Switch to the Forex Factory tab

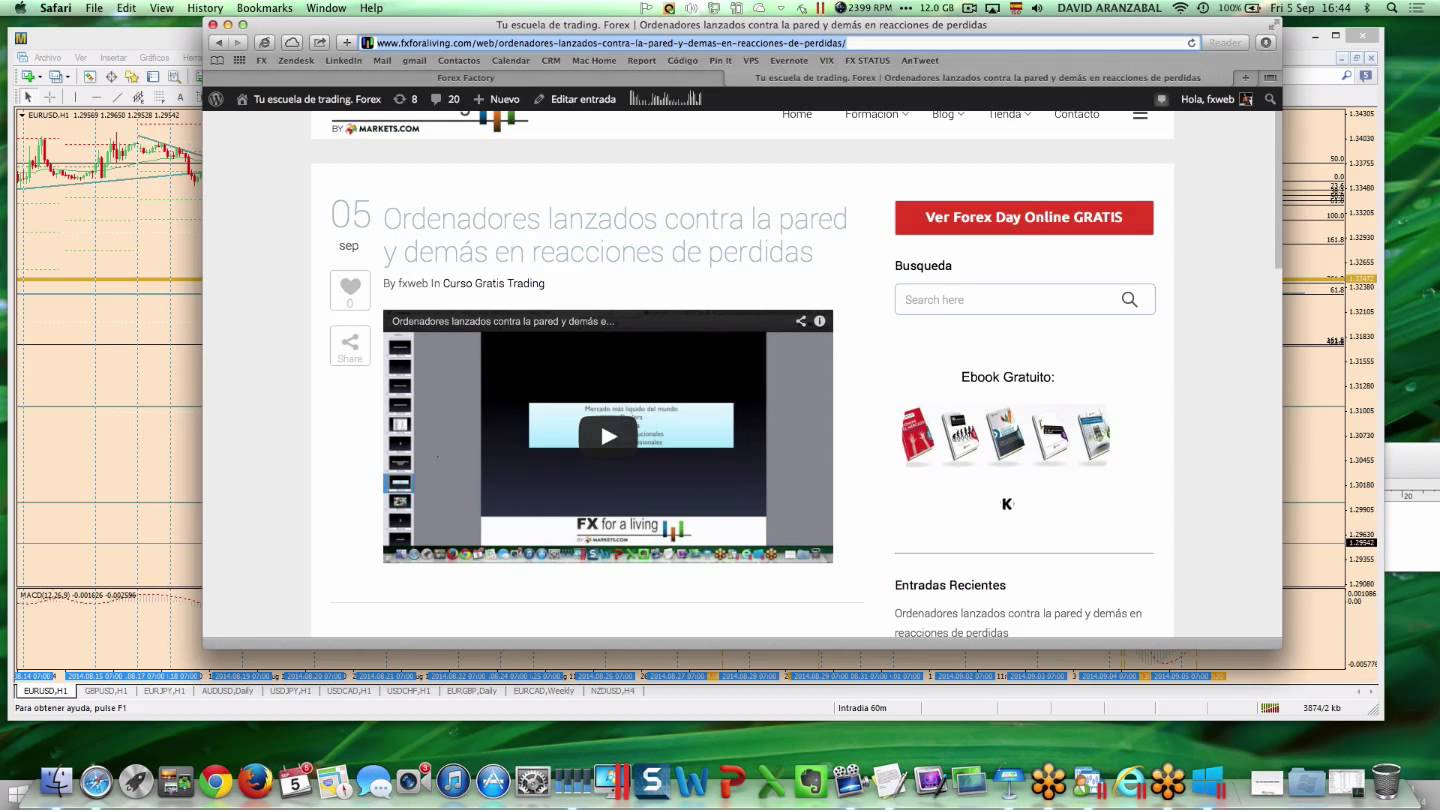(466, 77)
